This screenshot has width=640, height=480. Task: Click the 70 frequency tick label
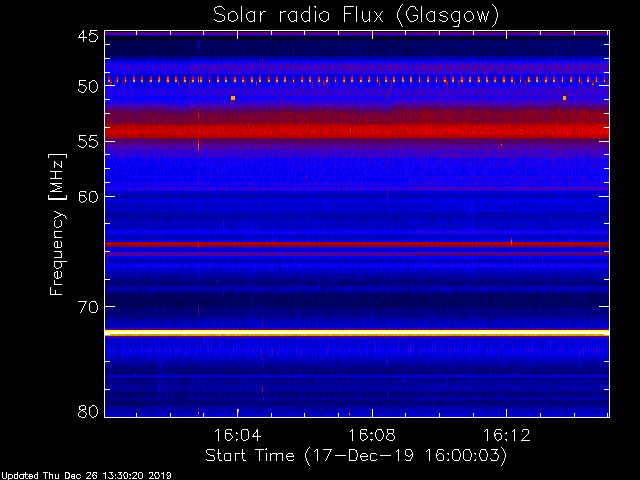[x=88, y=307]
